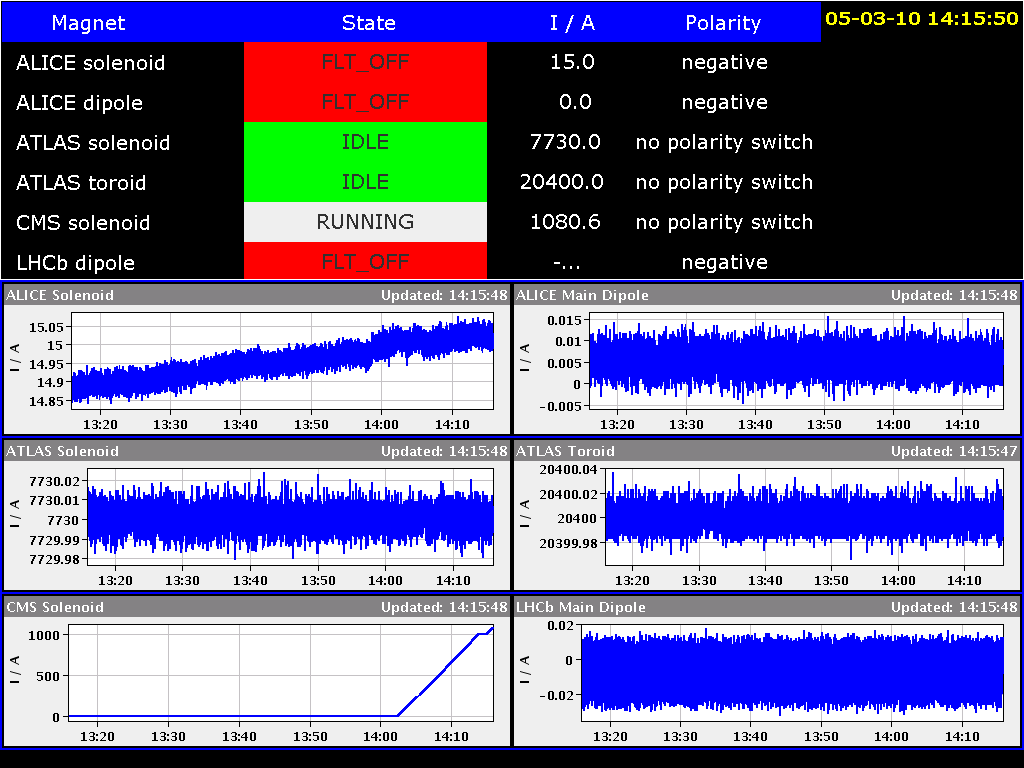Click ATLAS Toroid Updated 14:15:47 label
The width and height of the screenshot is (1024, 768).
click(x=954, y=451)
